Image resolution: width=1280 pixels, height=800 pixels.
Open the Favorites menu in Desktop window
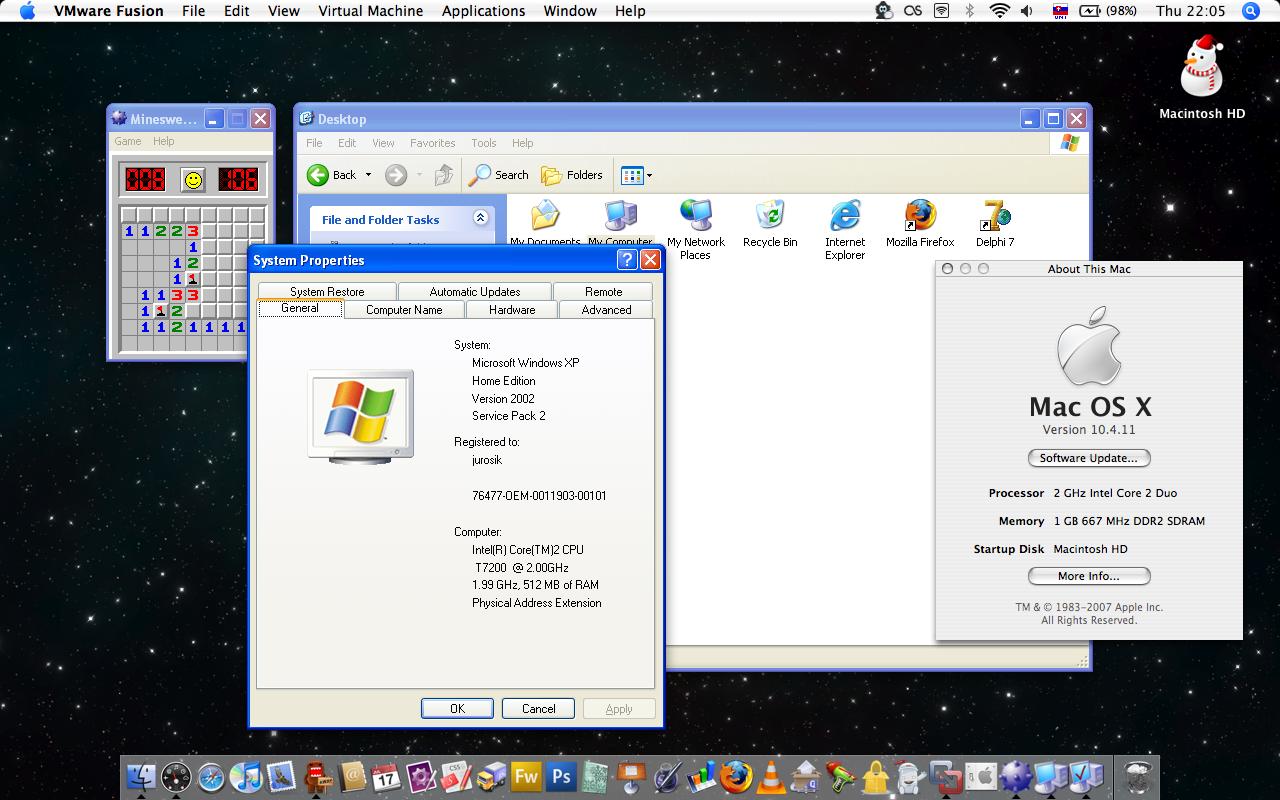(432, 143)
